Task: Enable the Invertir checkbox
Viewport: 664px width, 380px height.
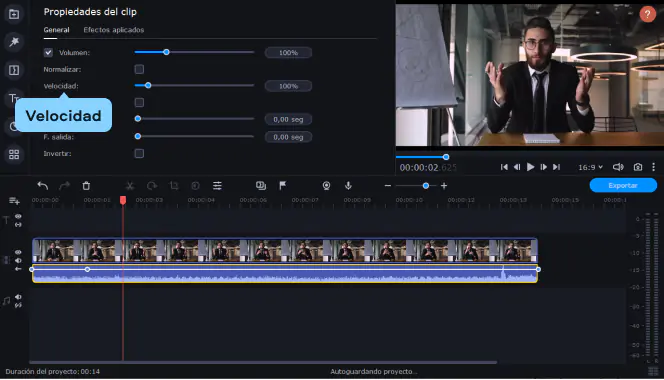Action: click(x=139, y=153)
